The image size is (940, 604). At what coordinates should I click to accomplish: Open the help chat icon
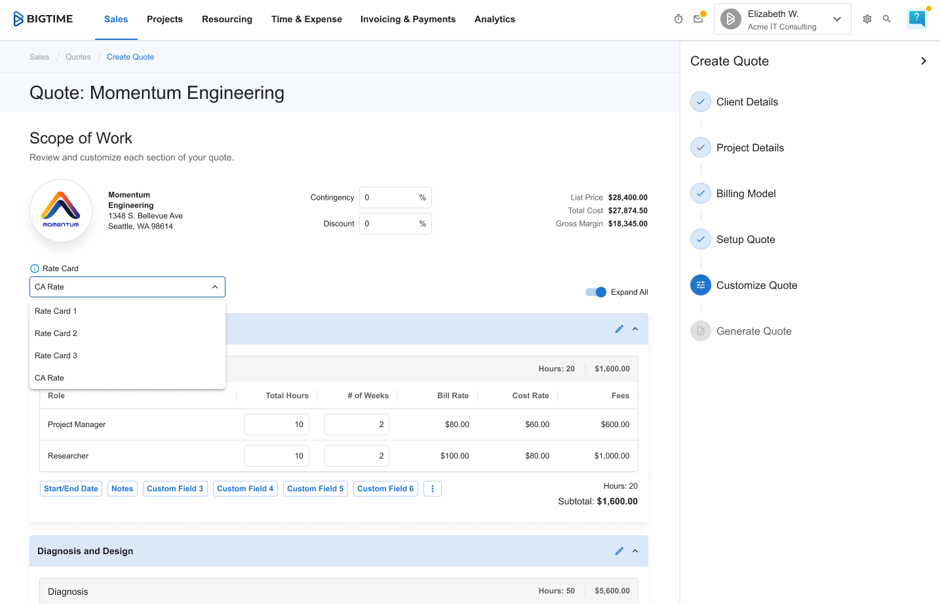916,18
